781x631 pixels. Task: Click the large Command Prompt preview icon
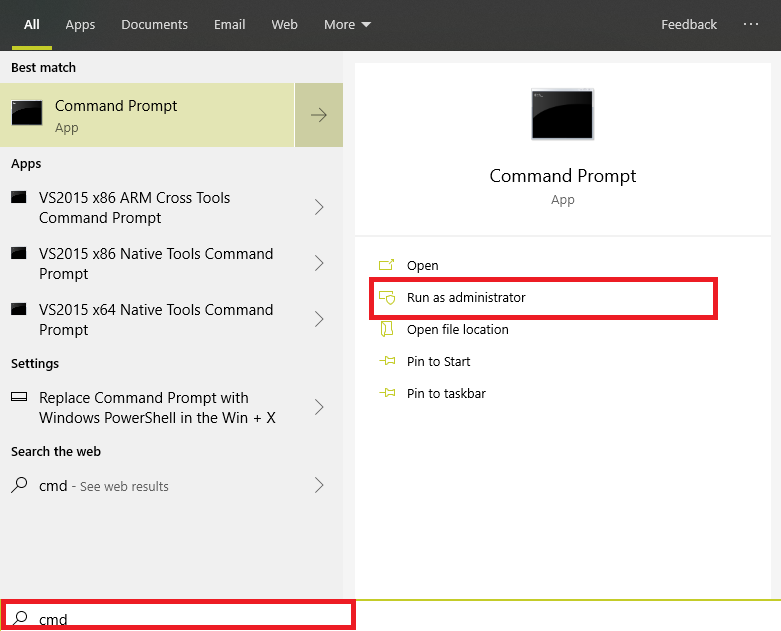tap(562, 114)
